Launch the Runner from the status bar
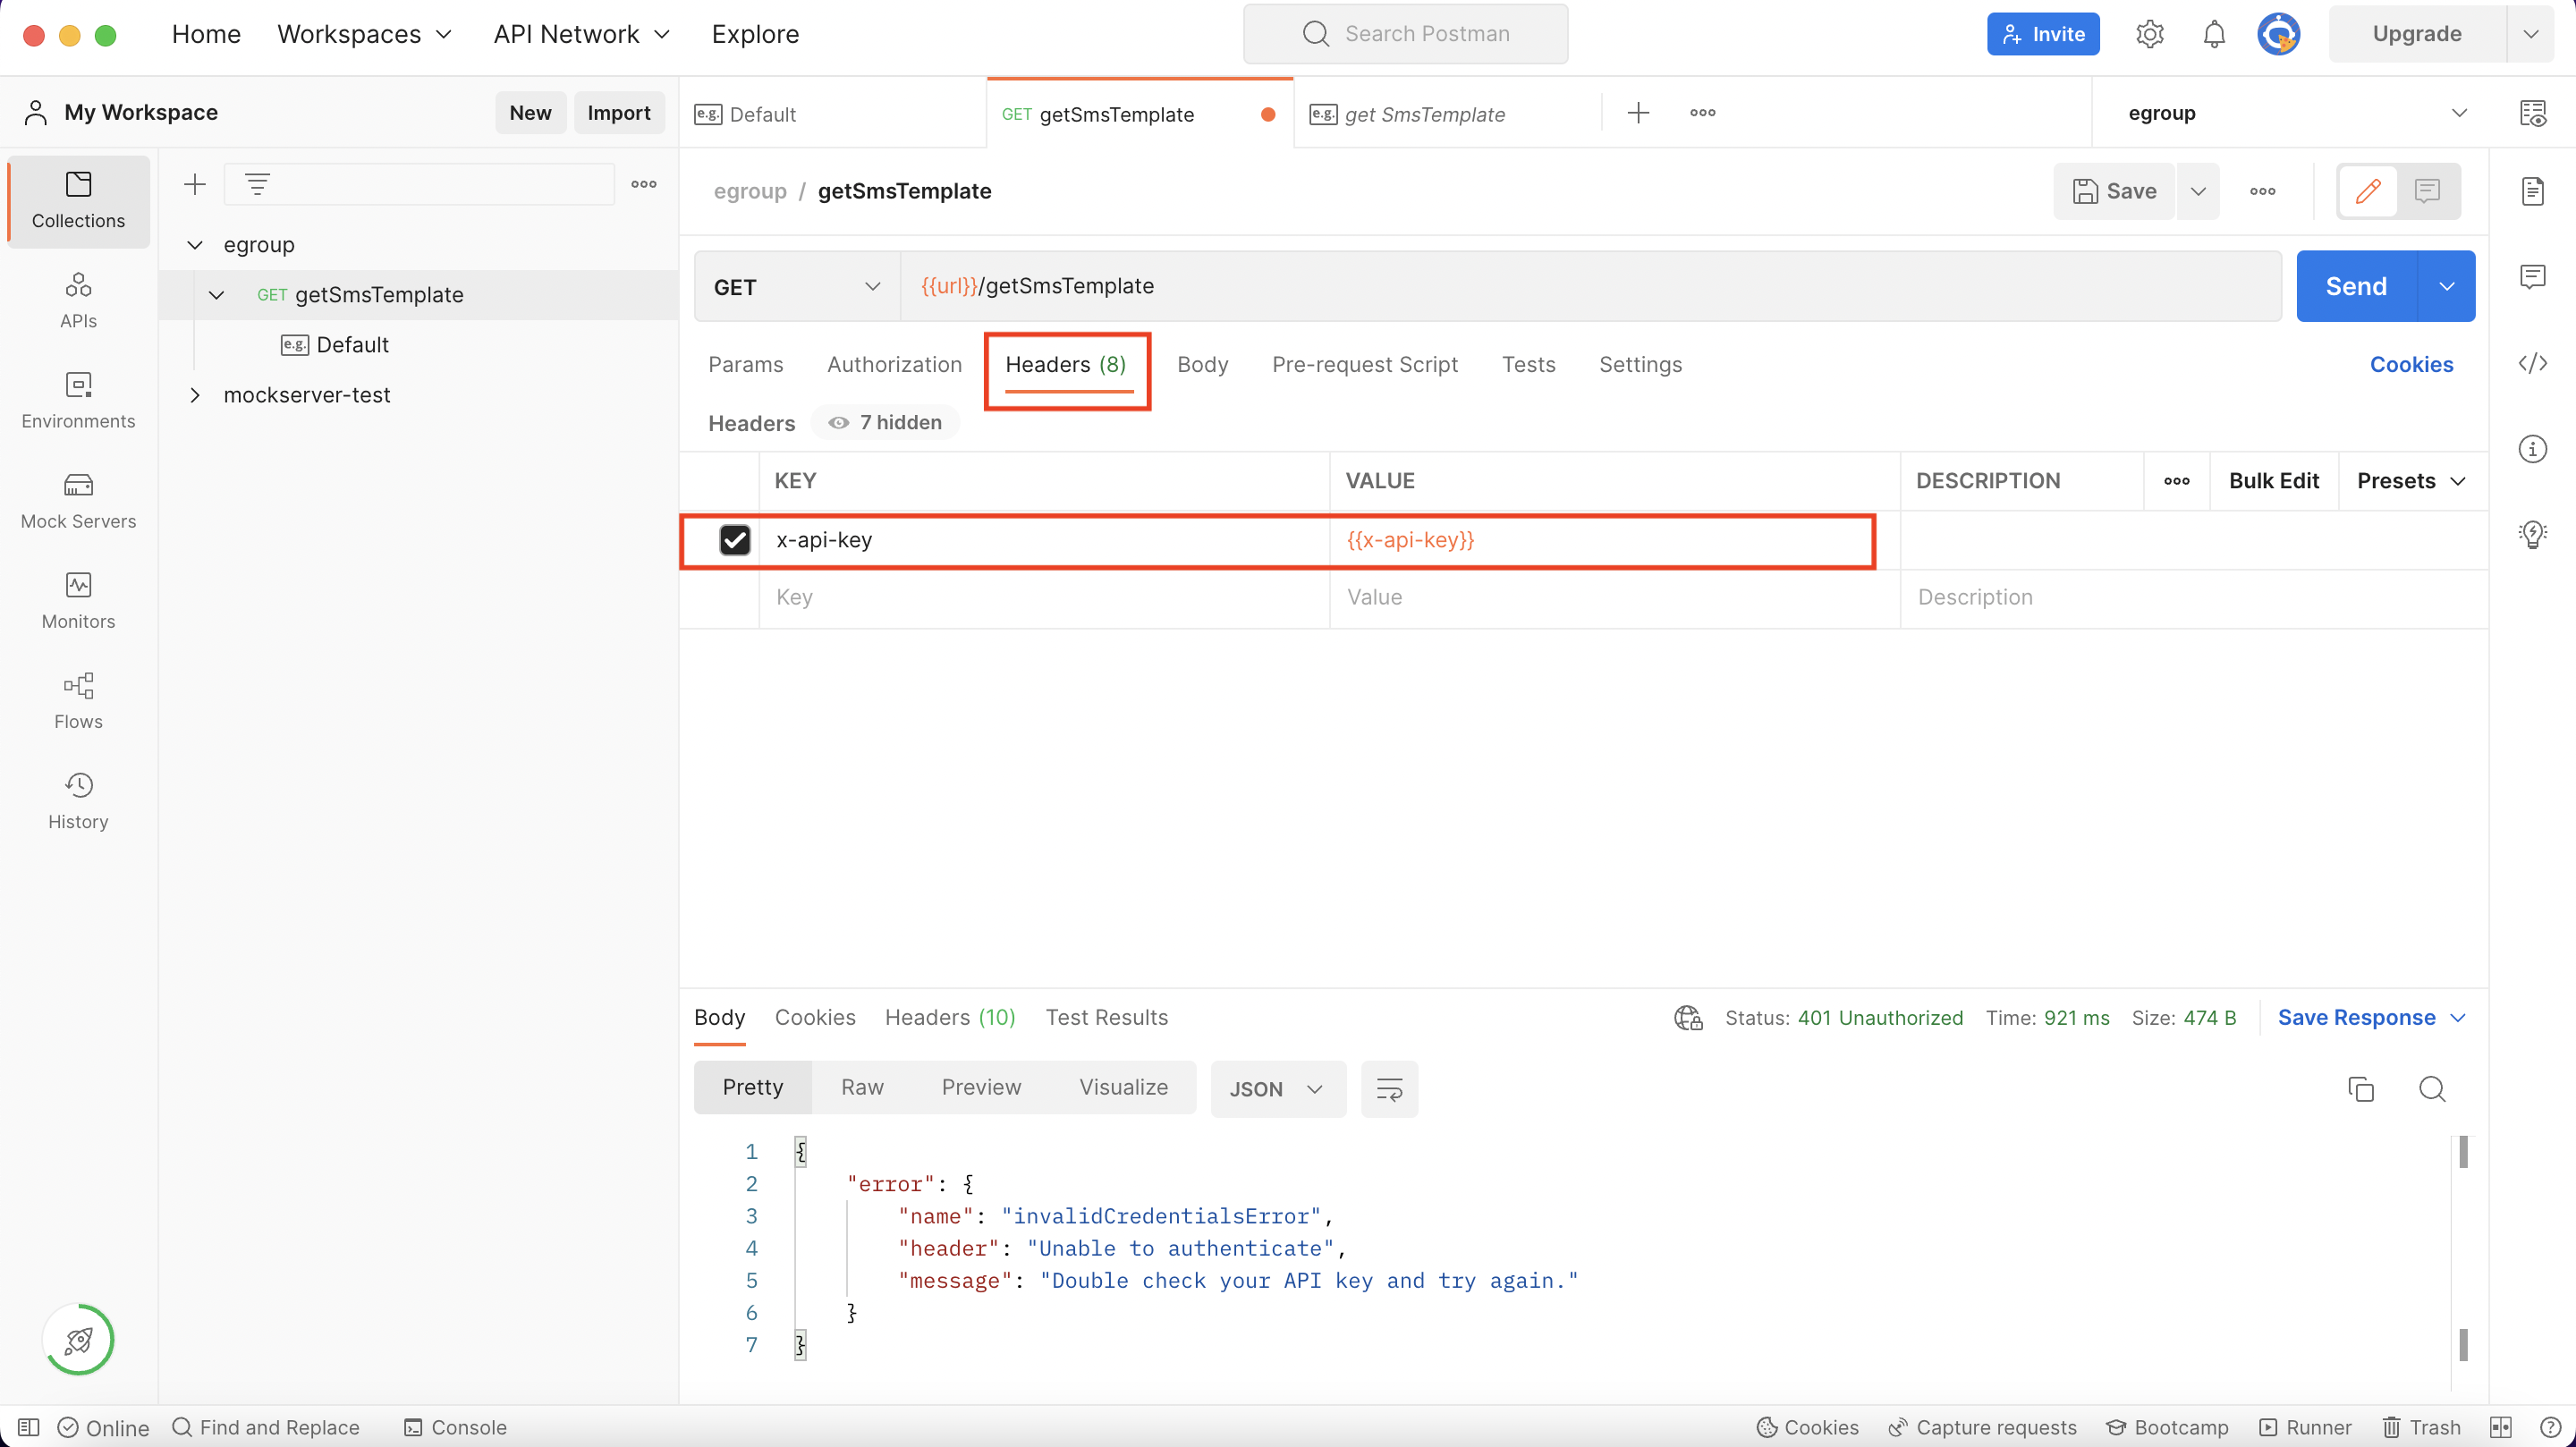This screenshot has height=1447, width=2576. tap(2305, 1427)
